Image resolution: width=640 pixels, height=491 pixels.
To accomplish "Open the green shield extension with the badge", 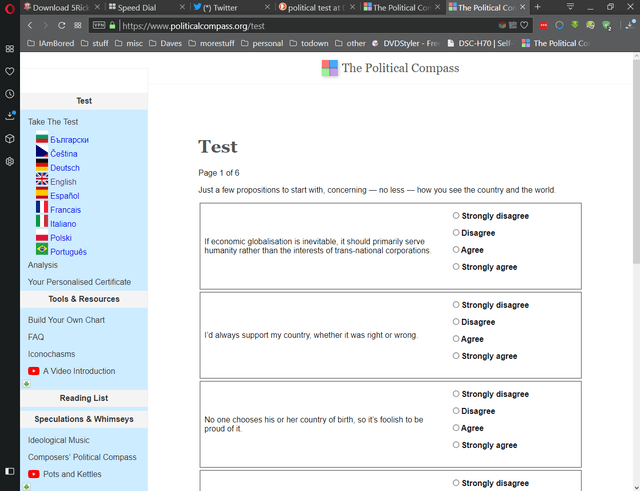I will (606, 26).
